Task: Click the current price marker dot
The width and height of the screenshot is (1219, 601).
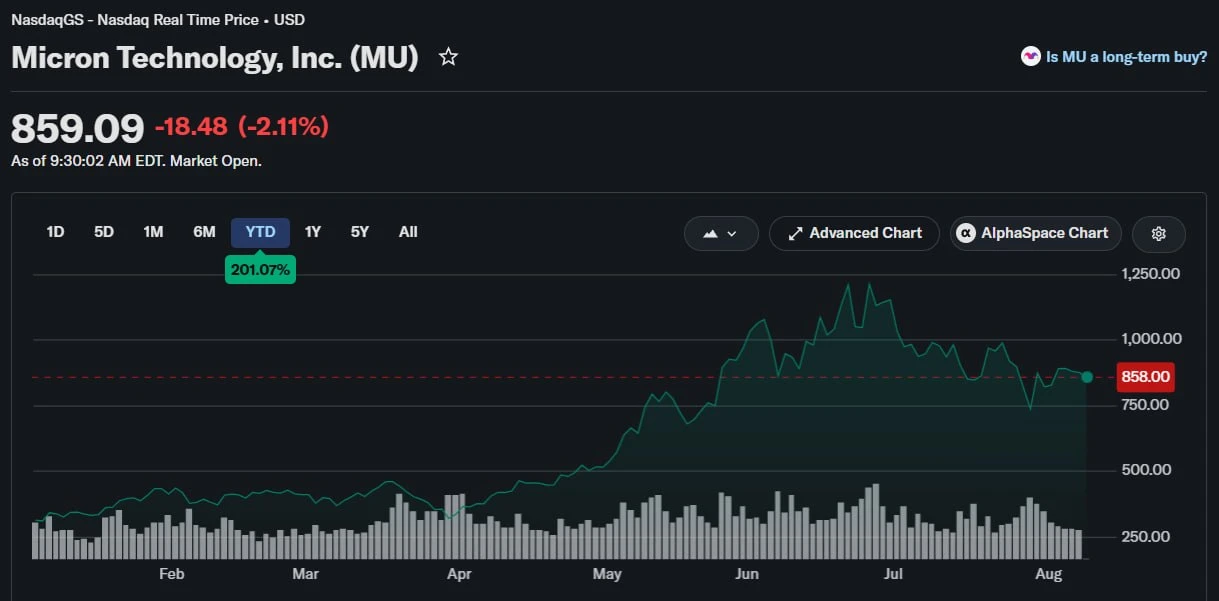Action: click(1087, 377)
